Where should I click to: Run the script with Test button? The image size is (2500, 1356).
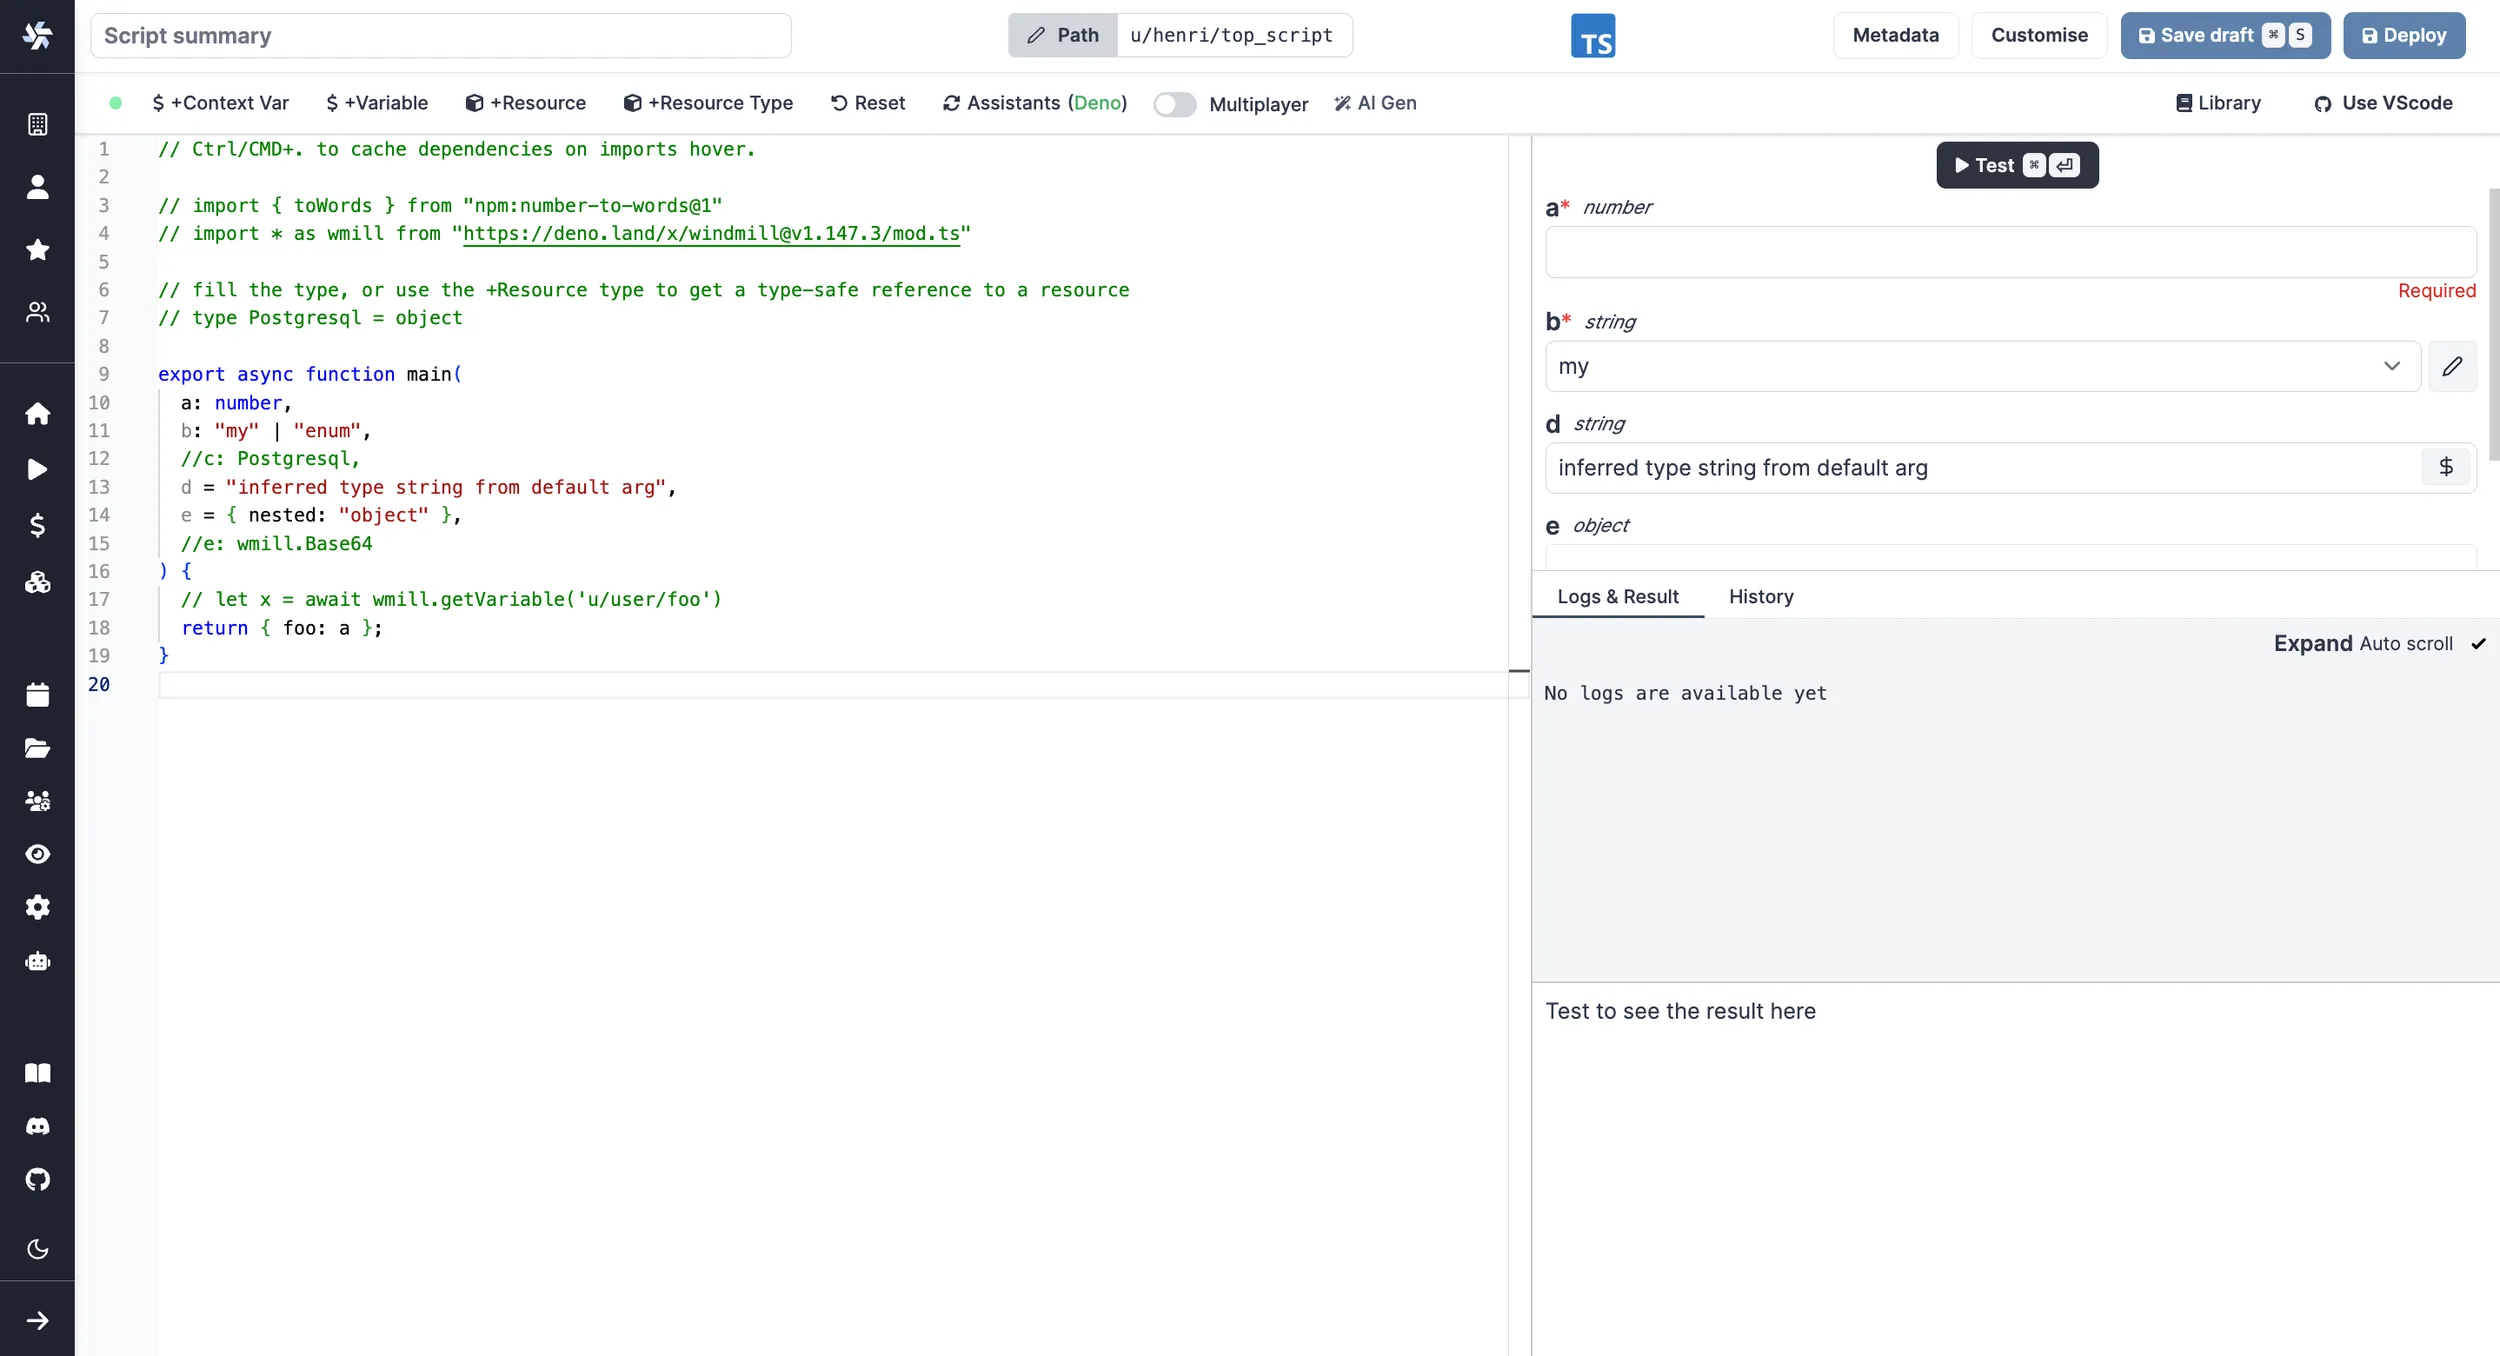(x=2016, y=166)
